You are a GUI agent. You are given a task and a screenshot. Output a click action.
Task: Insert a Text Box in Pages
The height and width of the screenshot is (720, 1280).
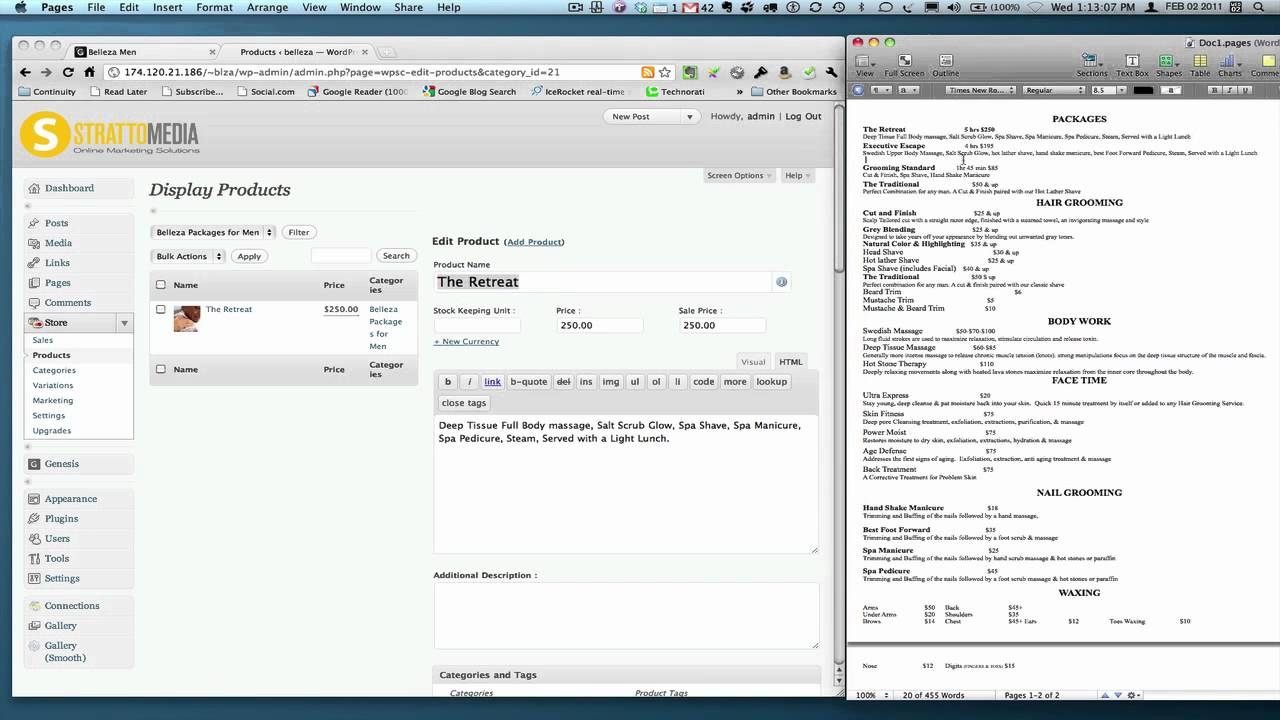pyautogui.click(x=1132, y=65)
